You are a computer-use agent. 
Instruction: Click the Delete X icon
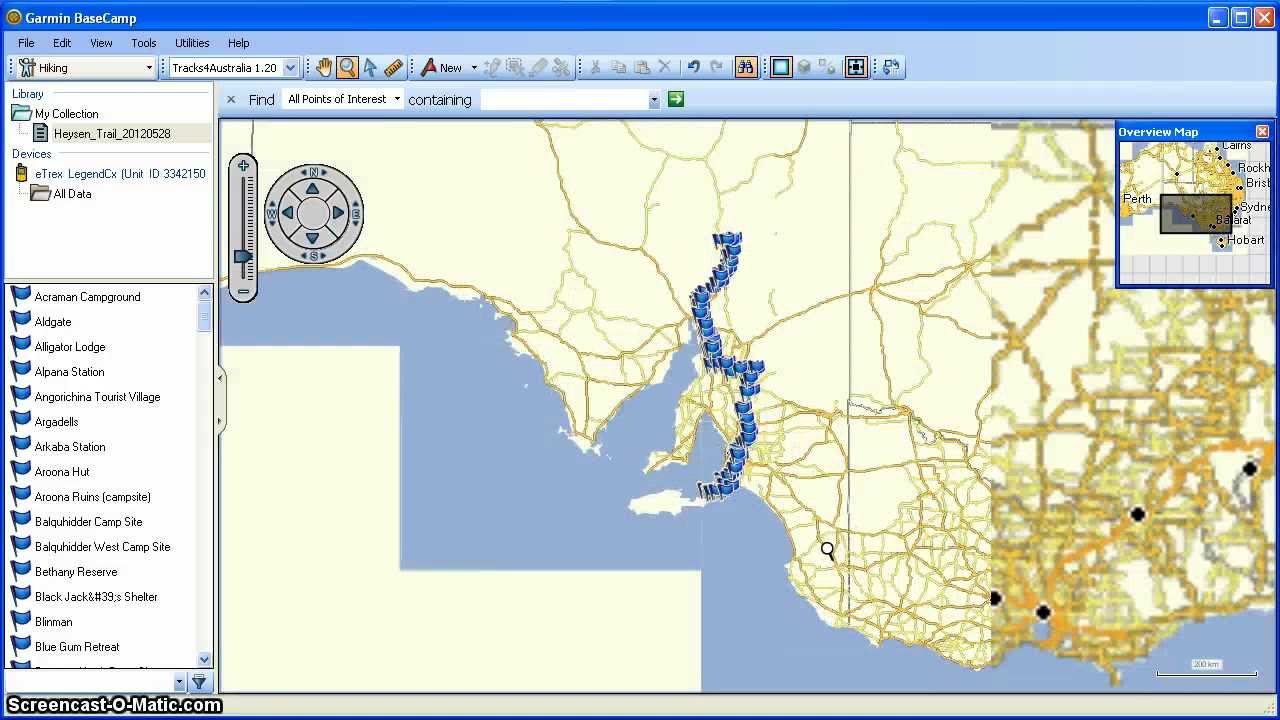point(665,68)
